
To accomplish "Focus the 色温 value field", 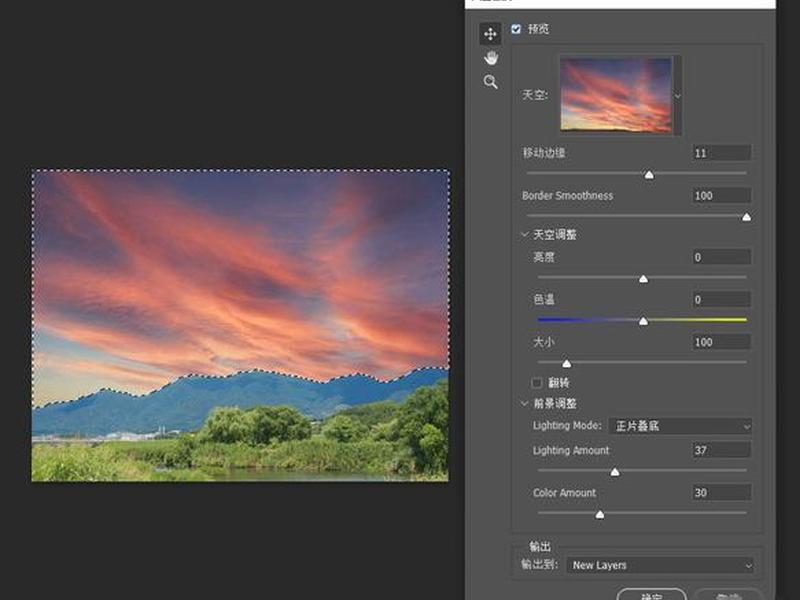I will point(721,299).
